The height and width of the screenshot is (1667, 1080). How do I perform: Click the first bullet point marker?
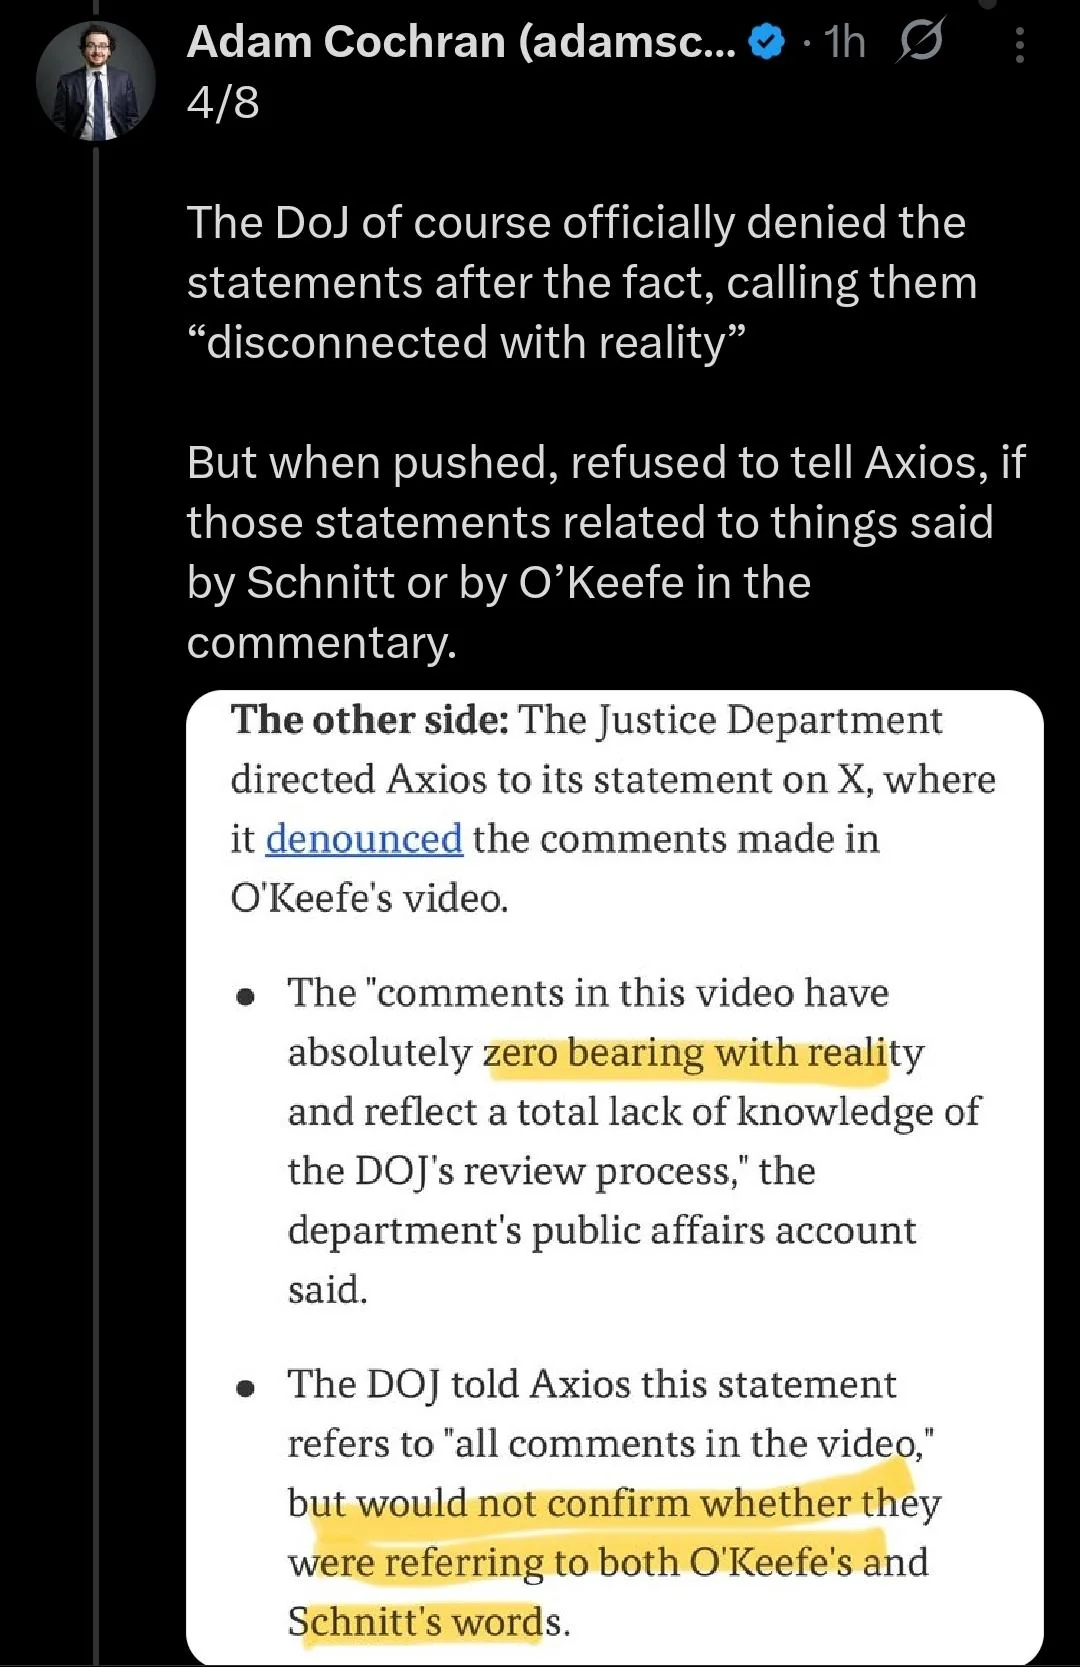click(245, 997)
